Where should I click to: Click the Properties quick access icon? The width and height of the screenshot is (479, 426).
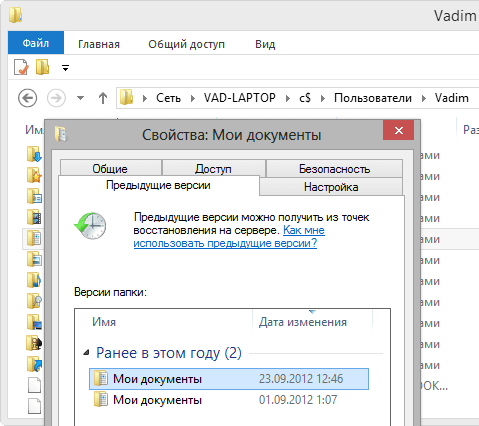click(x=21, y=67)
